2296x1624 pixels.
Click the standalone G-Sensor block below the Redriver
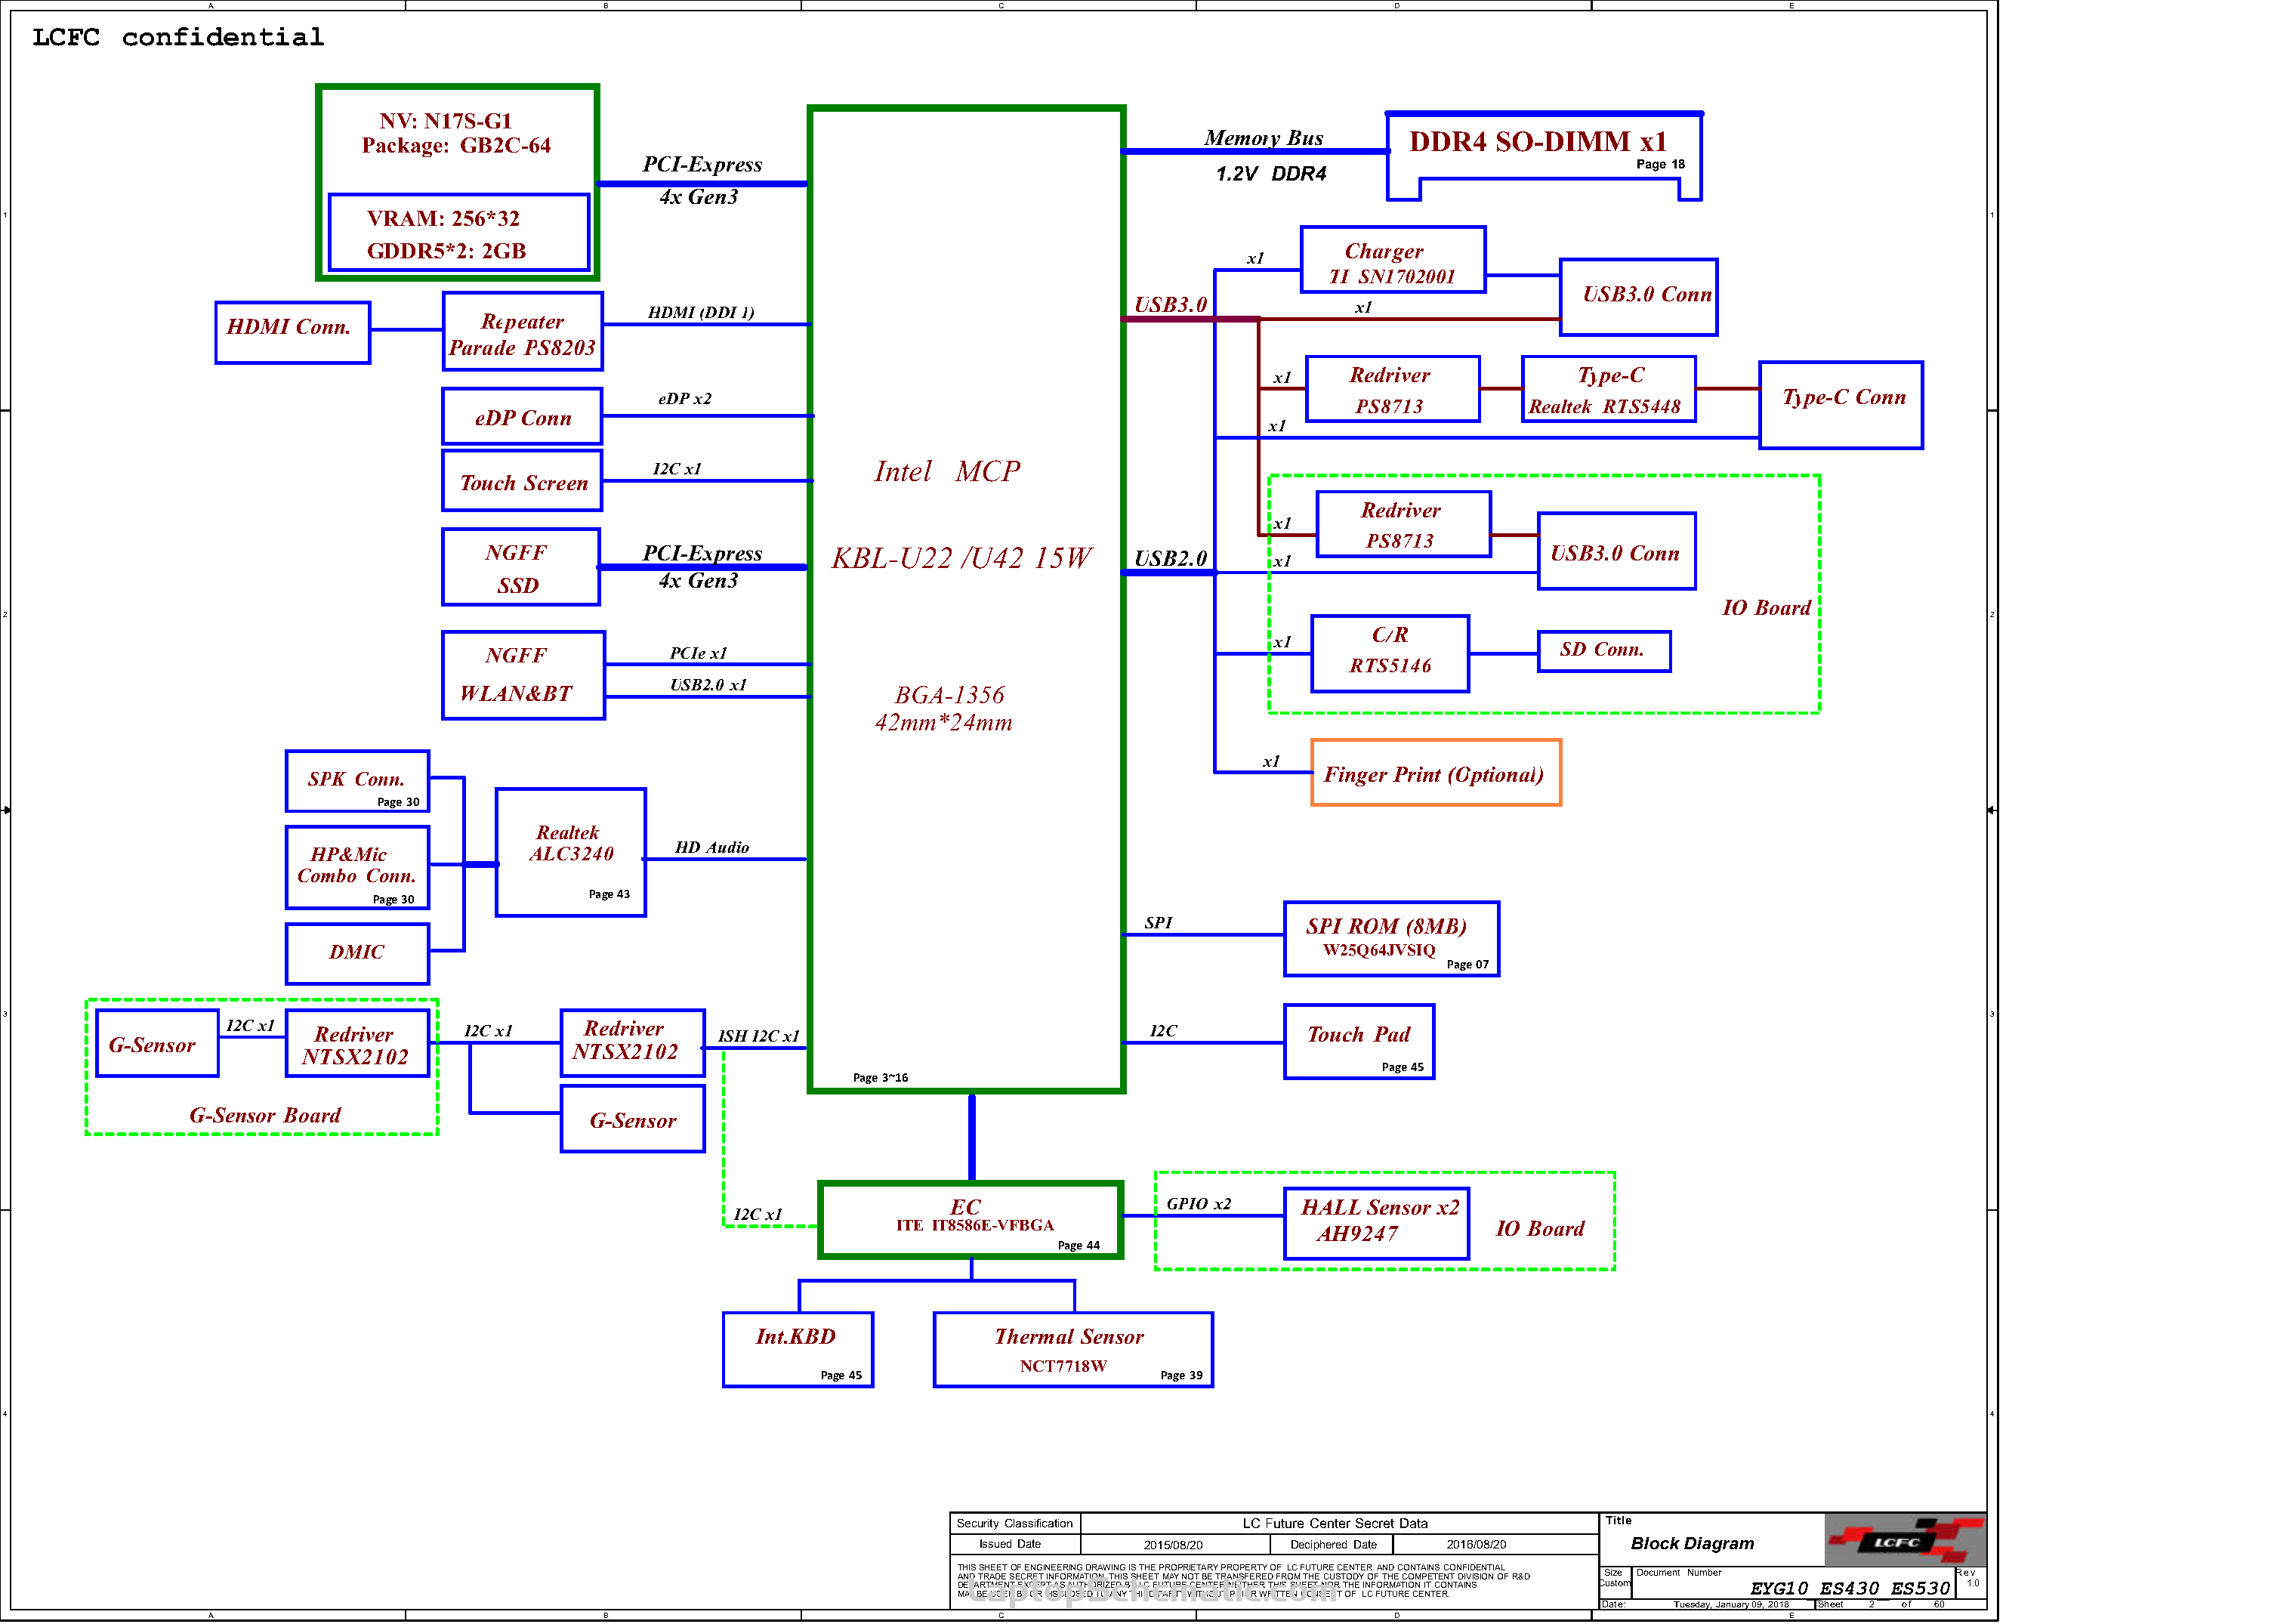633,1120
